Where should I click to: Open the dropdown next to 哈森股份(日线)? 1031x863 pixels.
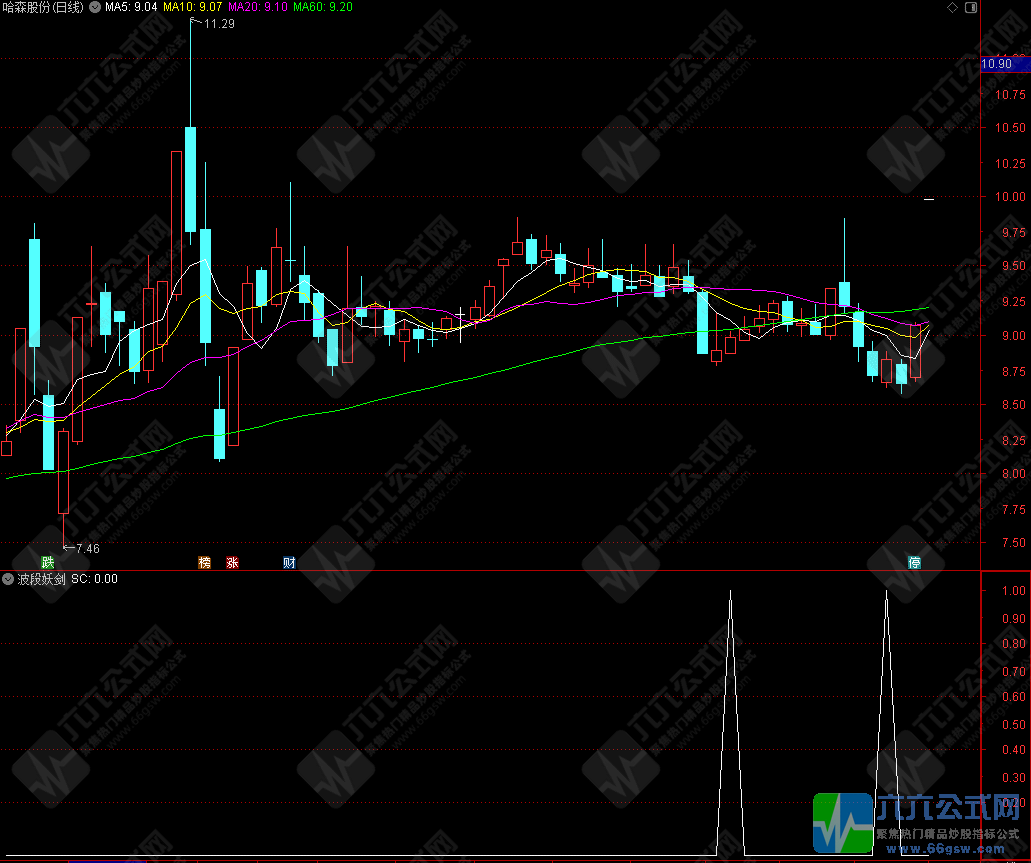(x=95, y=7)
